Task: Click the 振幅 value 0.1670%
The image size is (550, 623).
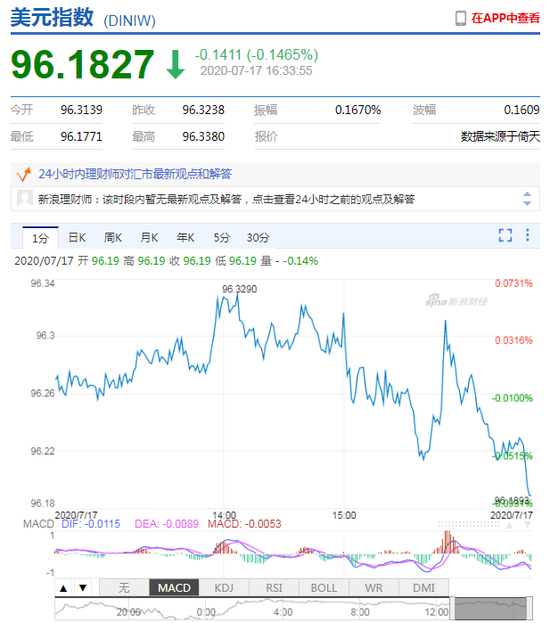Action: coord(358,110)
